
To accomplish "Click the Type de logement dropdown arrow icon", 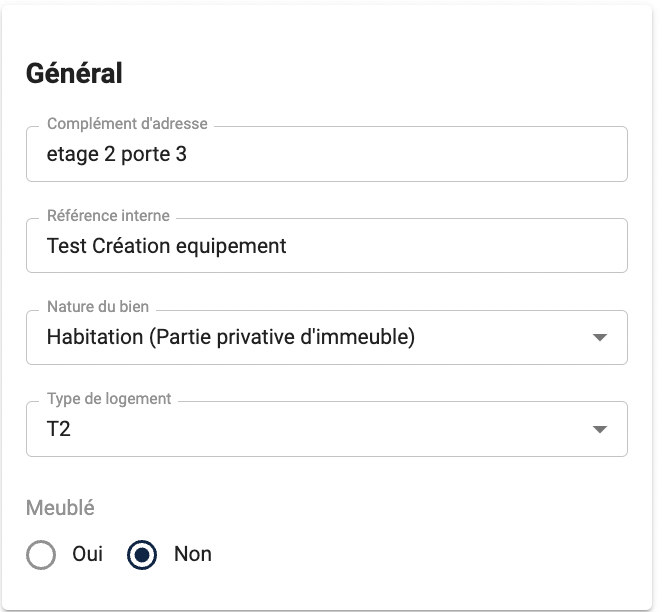I will click(600, 429).
